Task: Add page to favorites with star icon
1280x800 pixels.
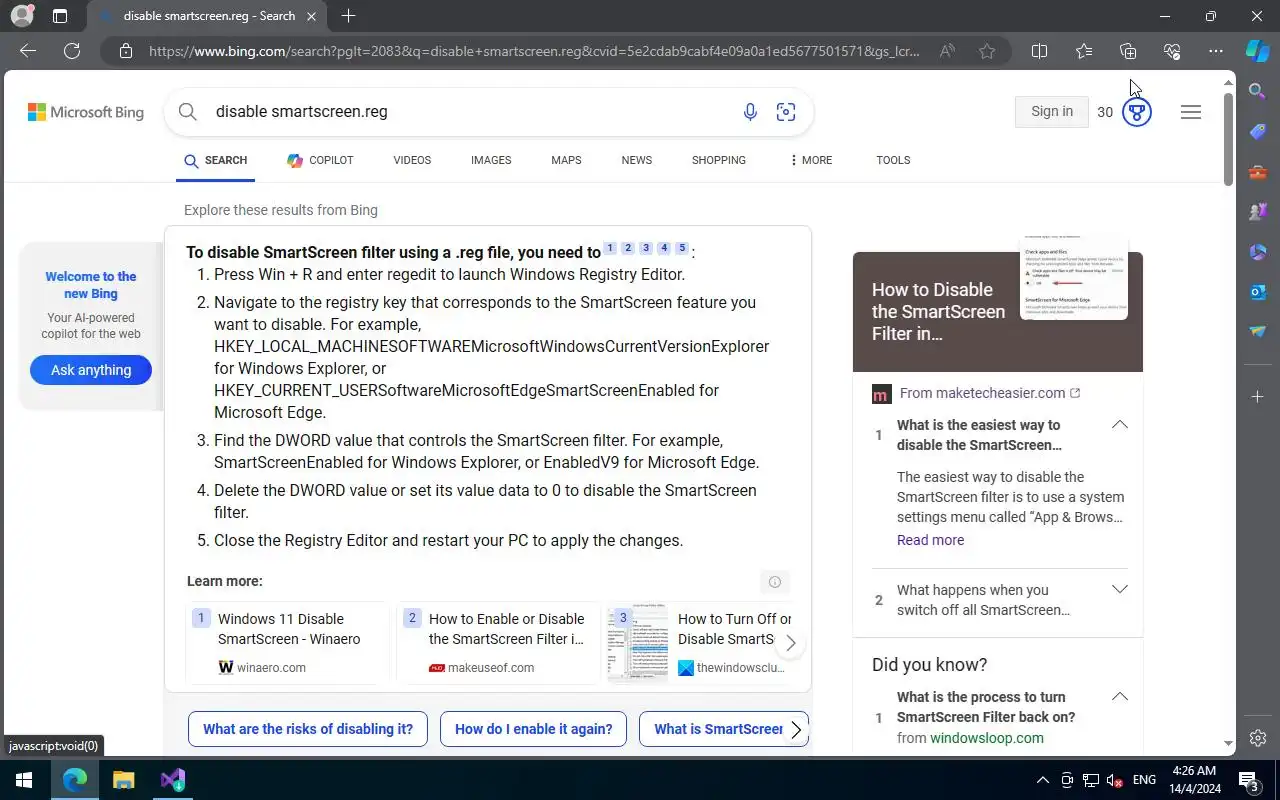Action: pyautogui.click(x=987, y=51)
